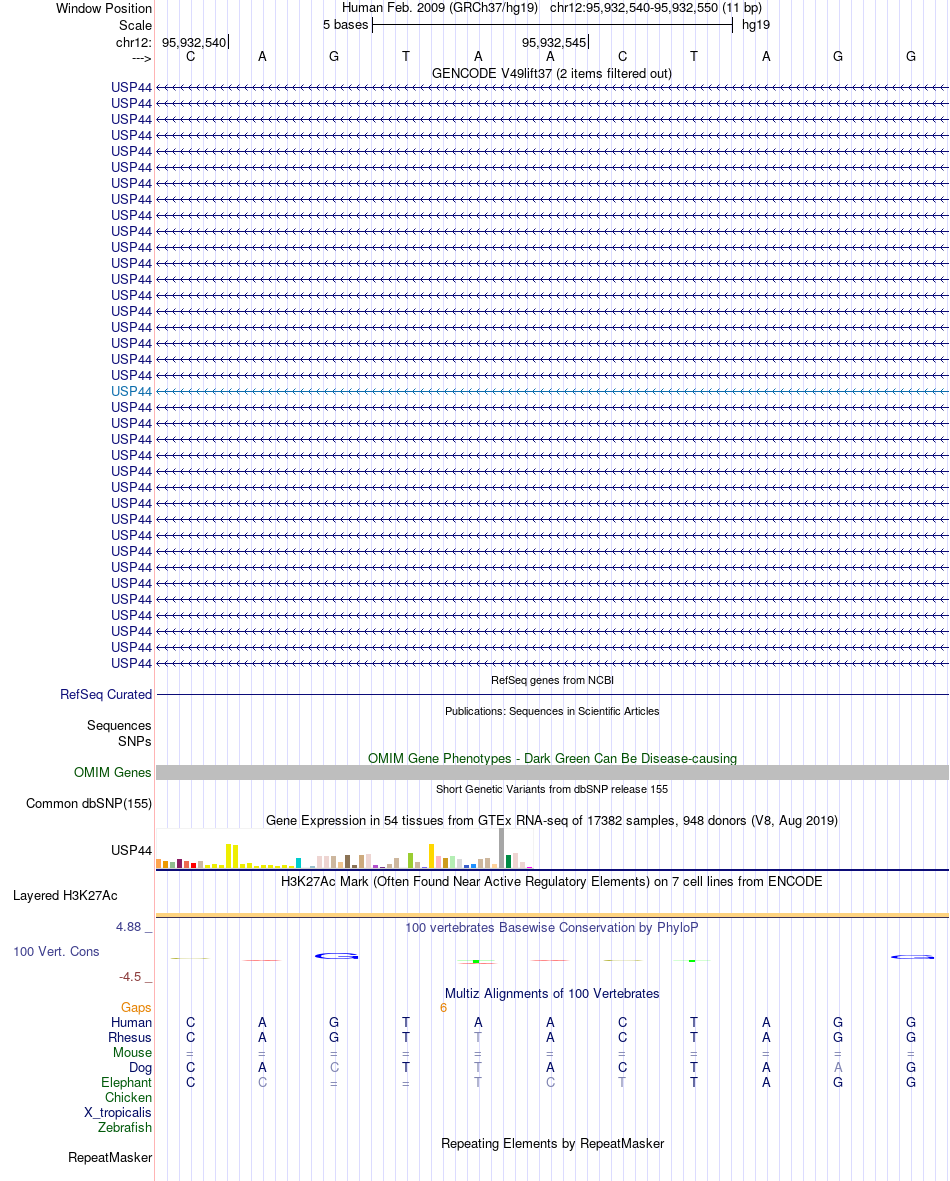
Task: Select the Sequences track label
Action: coord(119,725)
